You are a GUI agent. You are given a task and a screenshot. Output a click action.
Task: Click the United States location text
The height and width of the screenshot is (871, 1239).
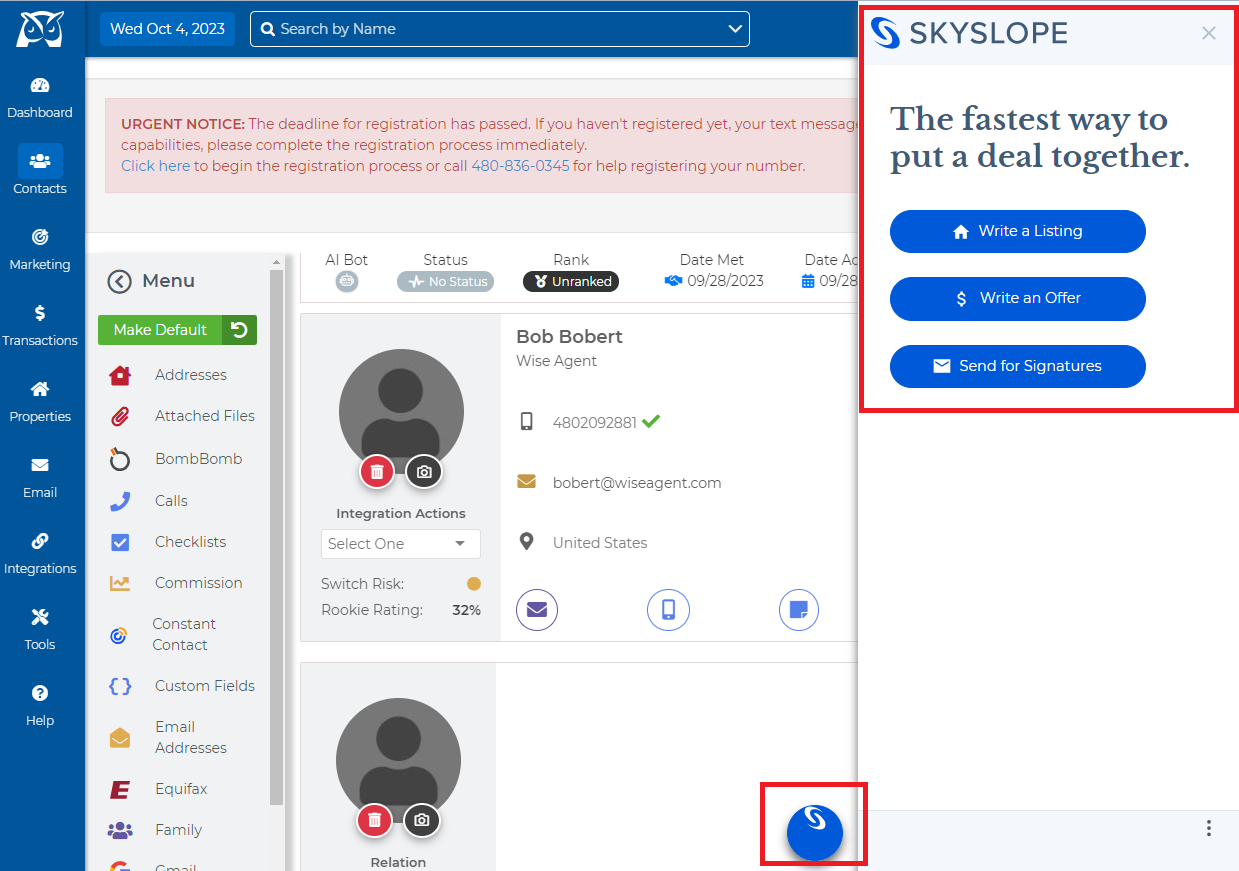(x=600, y=543)
